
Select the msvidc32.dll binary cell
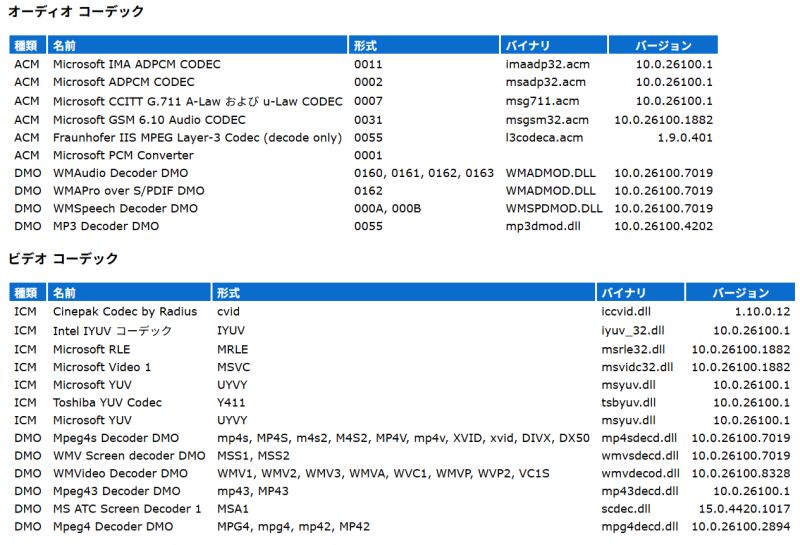tap(637, 367)
